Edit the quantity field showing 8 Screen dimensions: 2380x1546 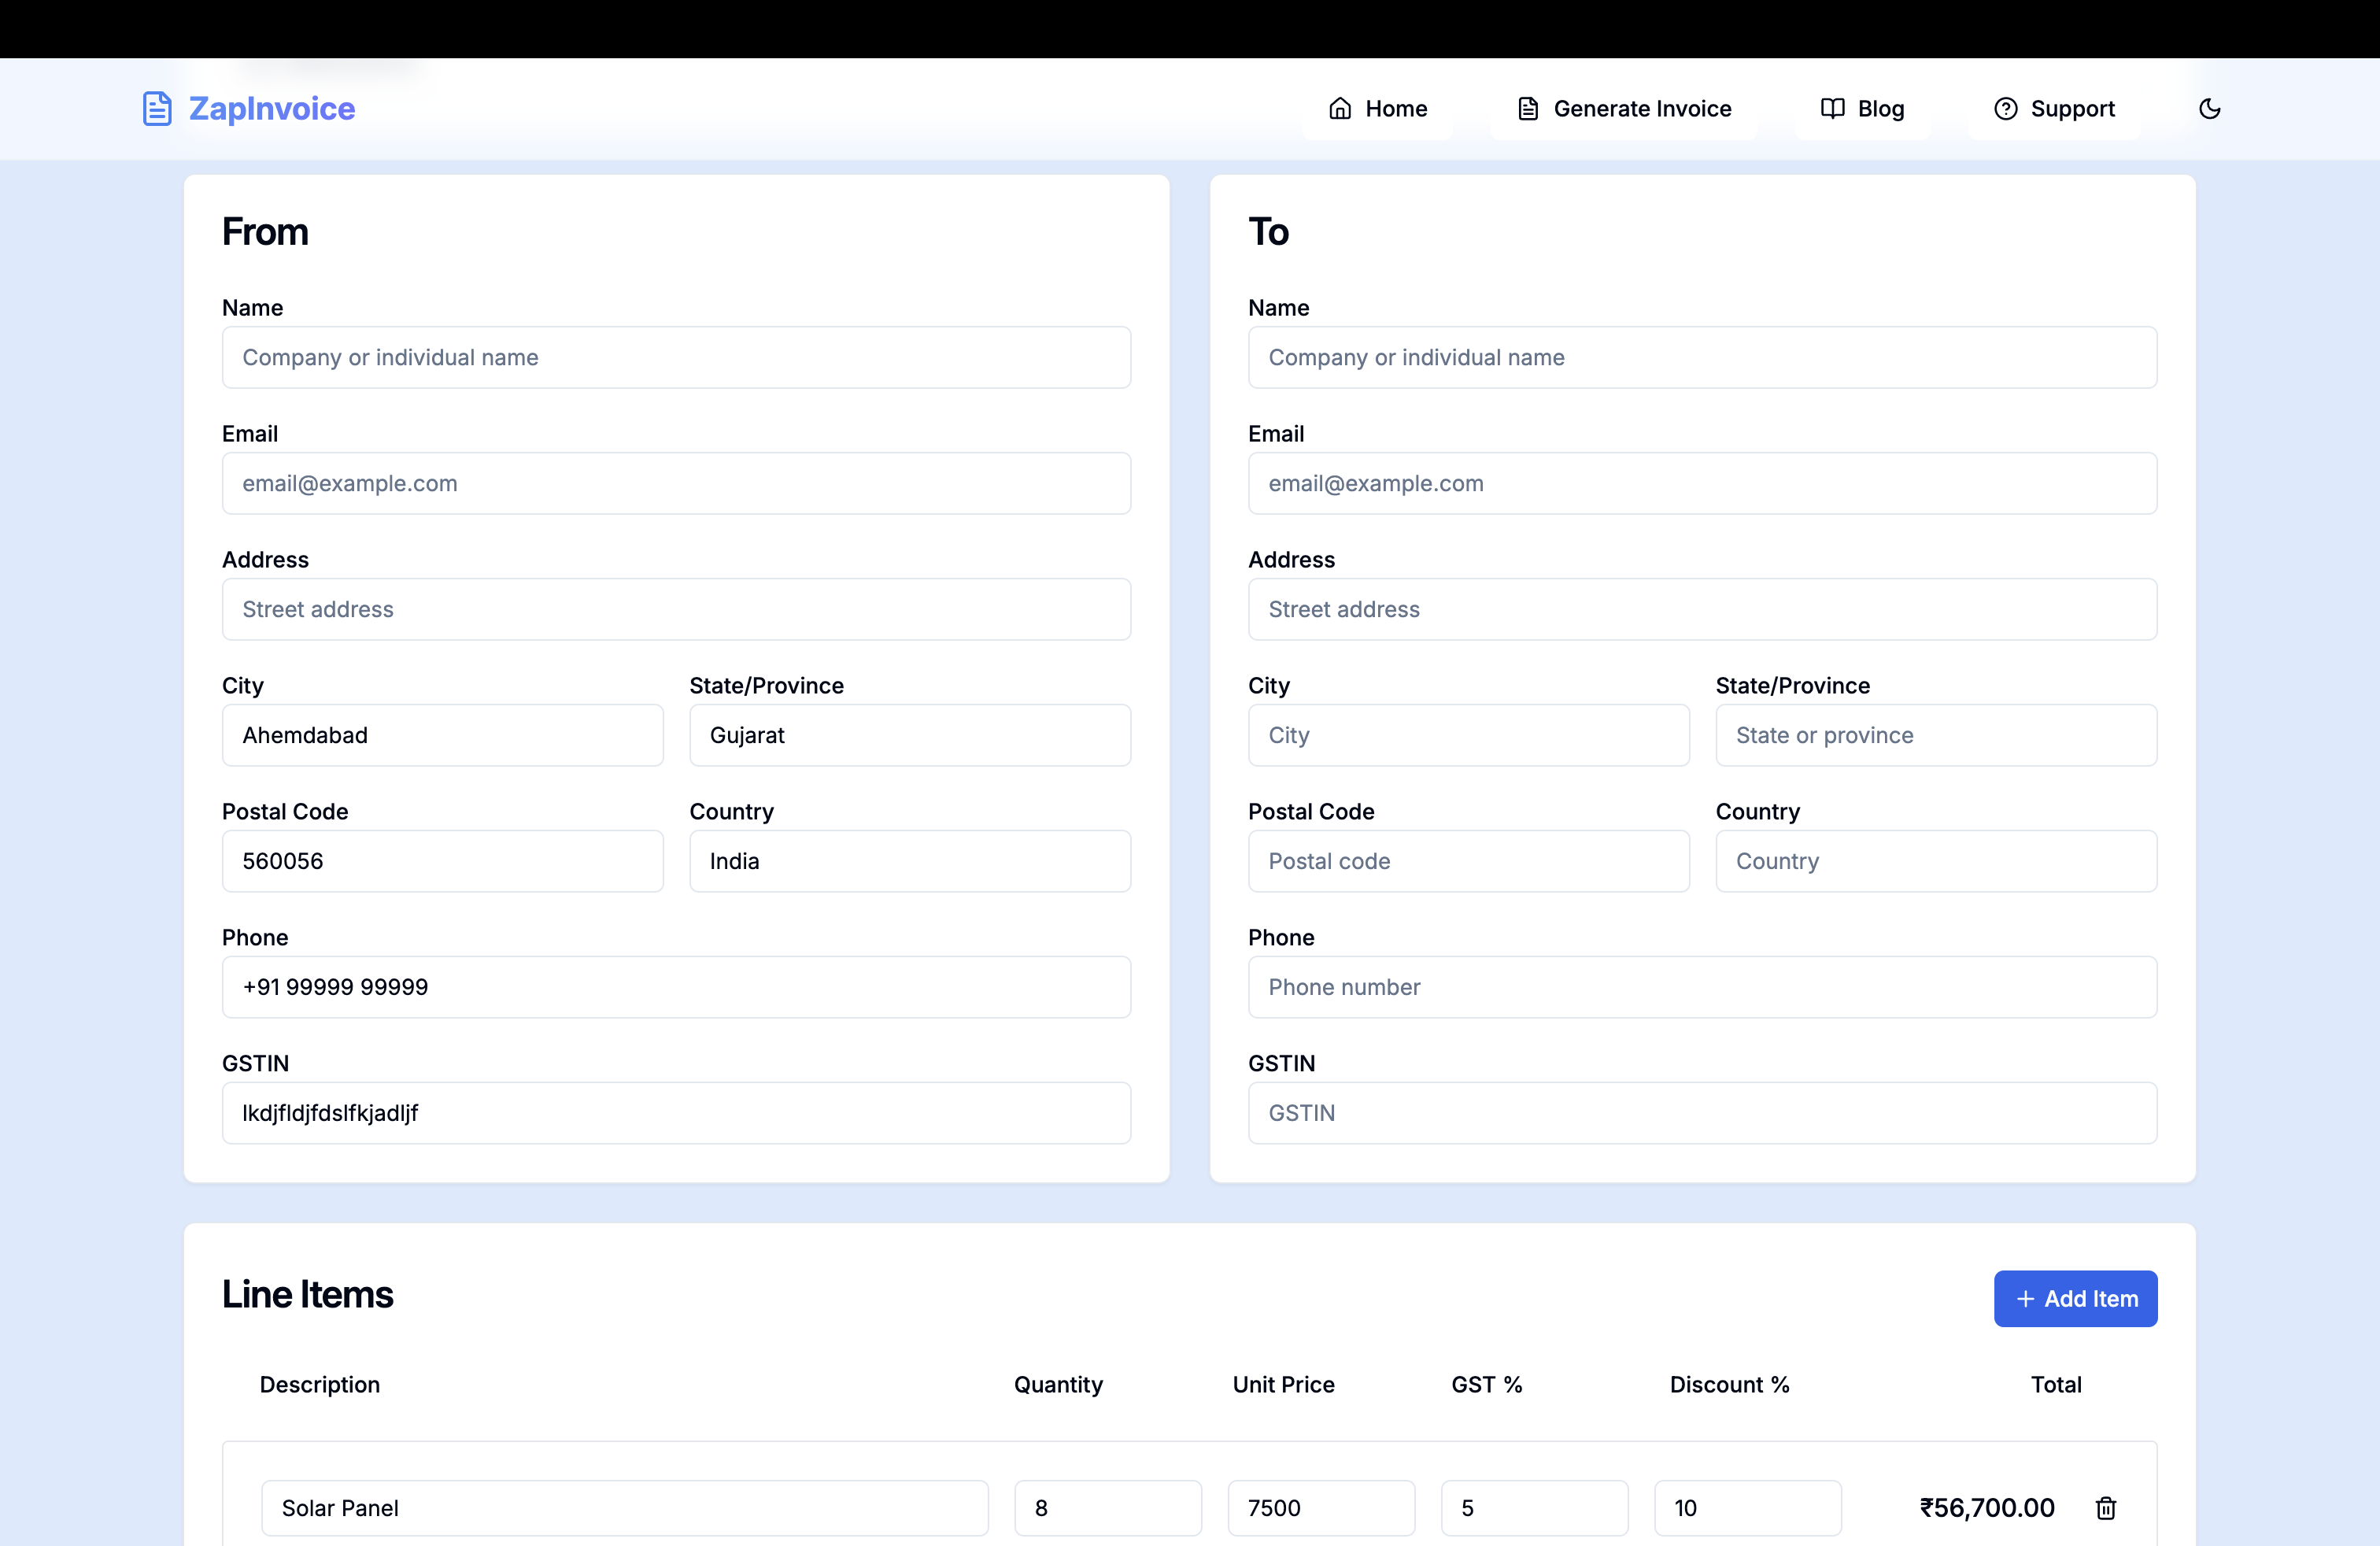click(1108, 1508)
